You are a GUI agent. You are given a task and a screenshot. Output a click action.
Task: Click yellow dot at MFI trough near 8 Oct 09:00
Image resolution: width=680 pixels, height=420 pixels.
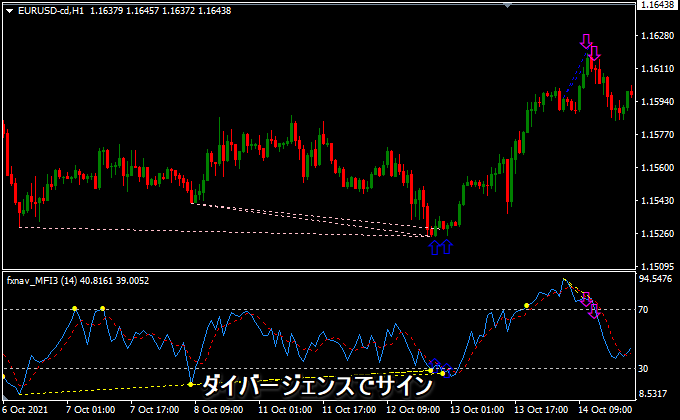click(190, 384)
